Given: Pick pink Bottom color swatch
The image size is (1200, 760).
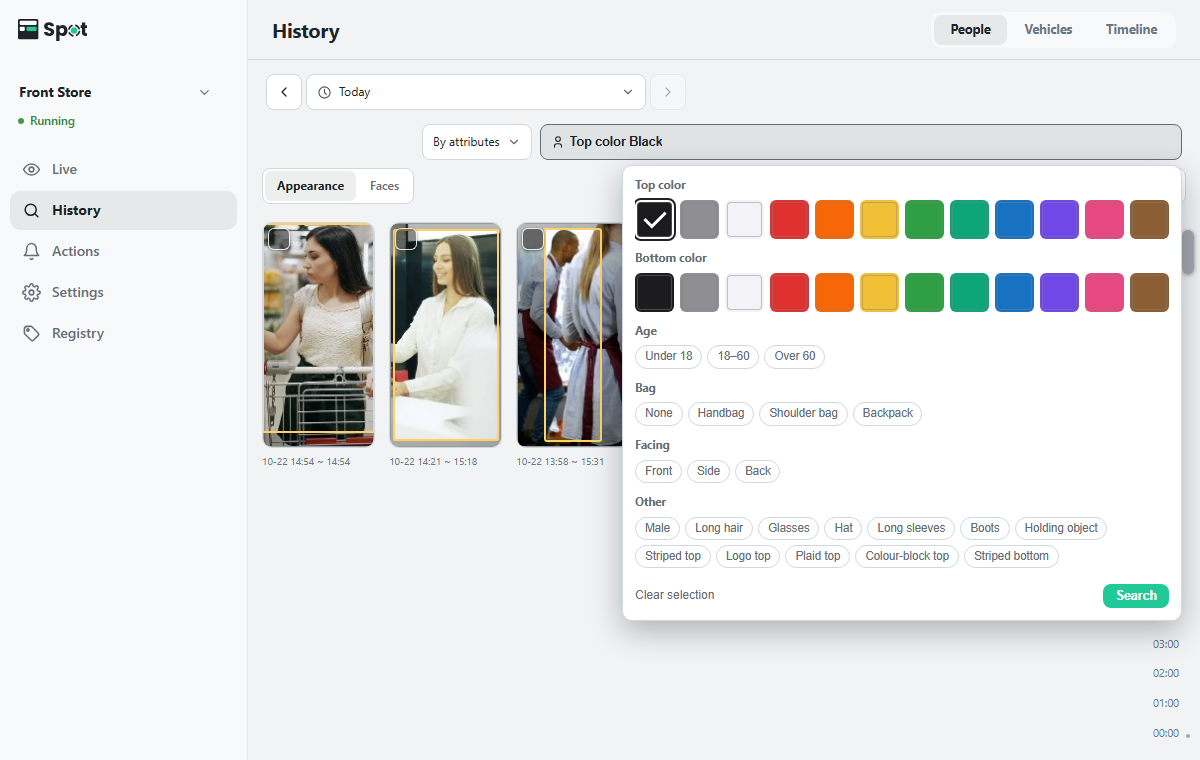Looking at the screenshot, I should [1104, 292].
